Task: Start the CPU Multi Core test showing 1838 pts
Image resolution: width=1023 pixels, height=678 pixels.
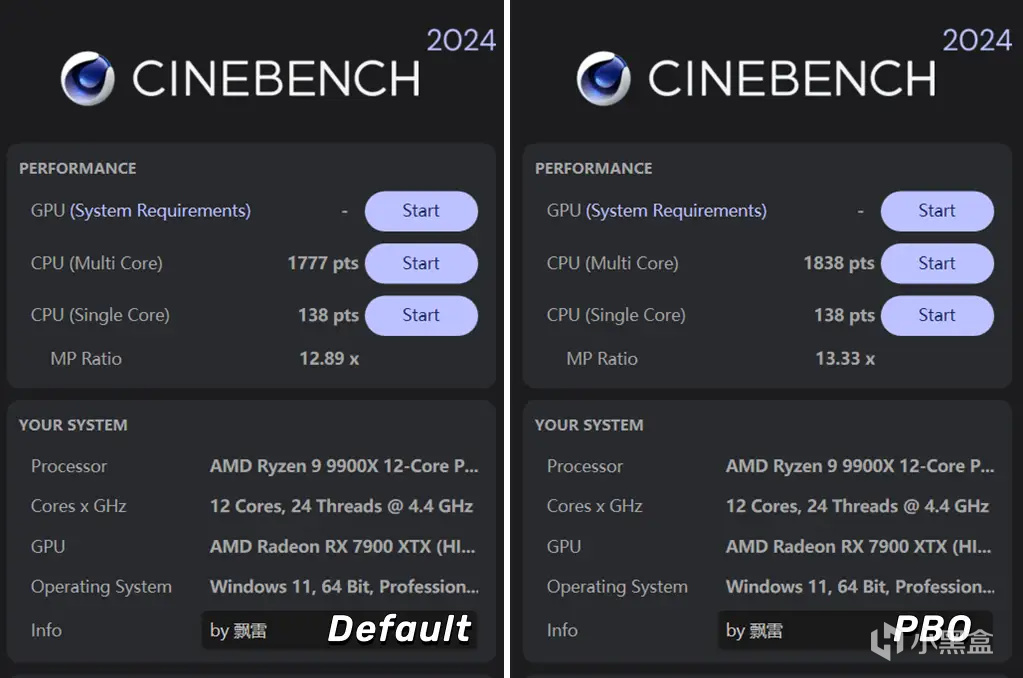Action: (x=937, y=264)
